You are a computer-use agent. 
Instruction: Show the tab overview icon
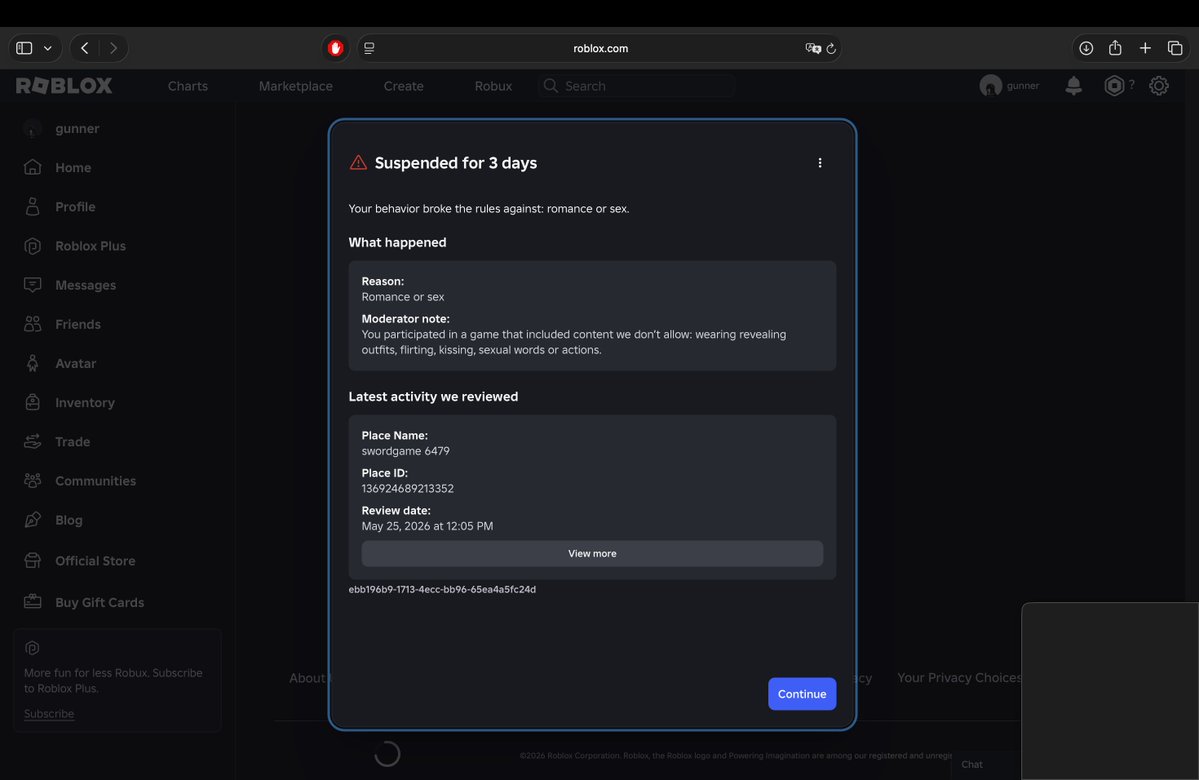tap(1175, 48)
